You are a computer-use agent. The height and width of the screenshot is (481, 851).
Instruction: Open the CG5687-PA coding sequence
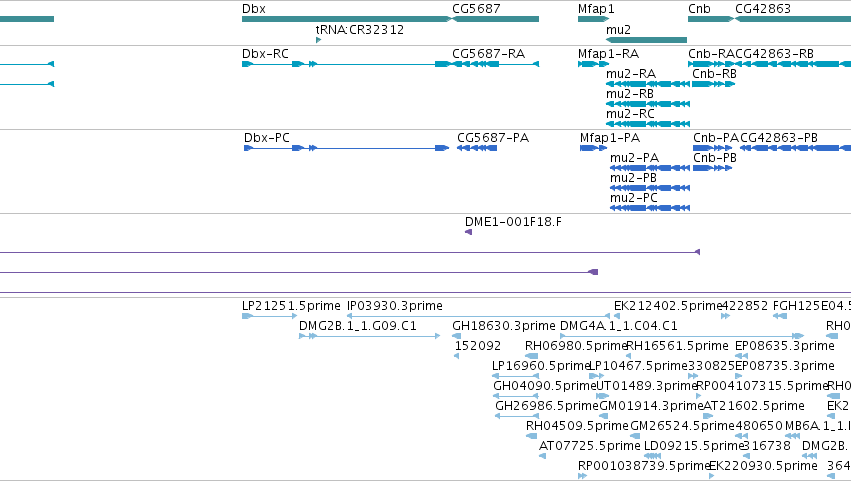click(477, 148)
